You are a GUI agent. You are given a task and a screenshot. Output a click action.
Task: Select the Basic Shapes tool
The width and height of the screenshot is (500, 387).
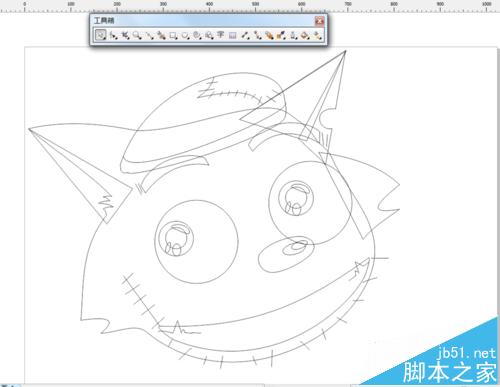click(x=209, y=35)
